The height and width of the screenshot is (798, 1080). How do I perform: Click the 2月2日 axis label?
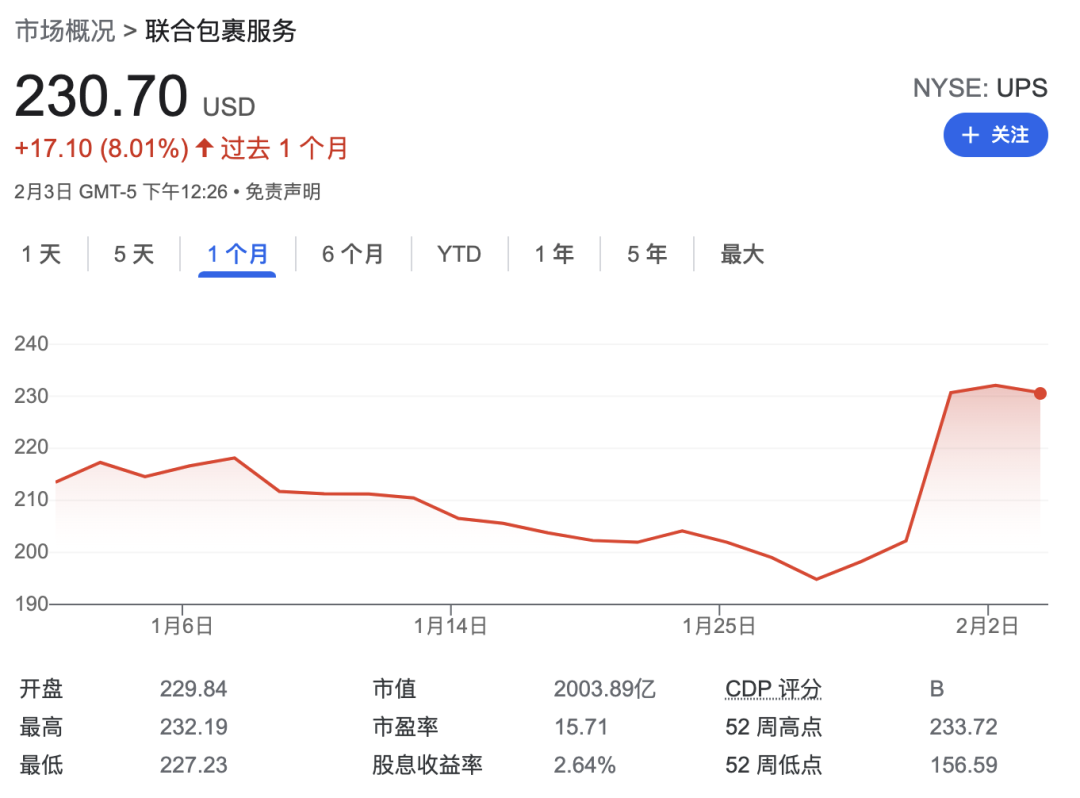(987, 626)
